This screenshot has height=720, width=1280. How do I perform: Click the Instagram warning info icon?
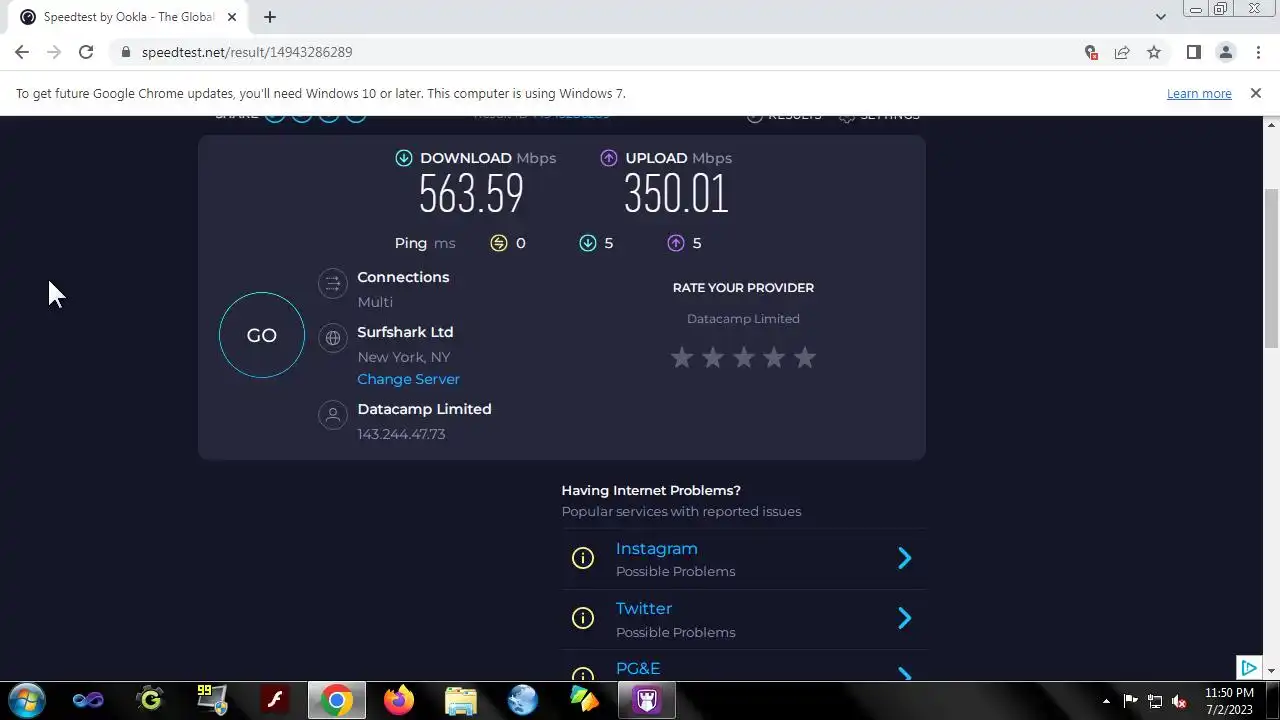(583, 558)
